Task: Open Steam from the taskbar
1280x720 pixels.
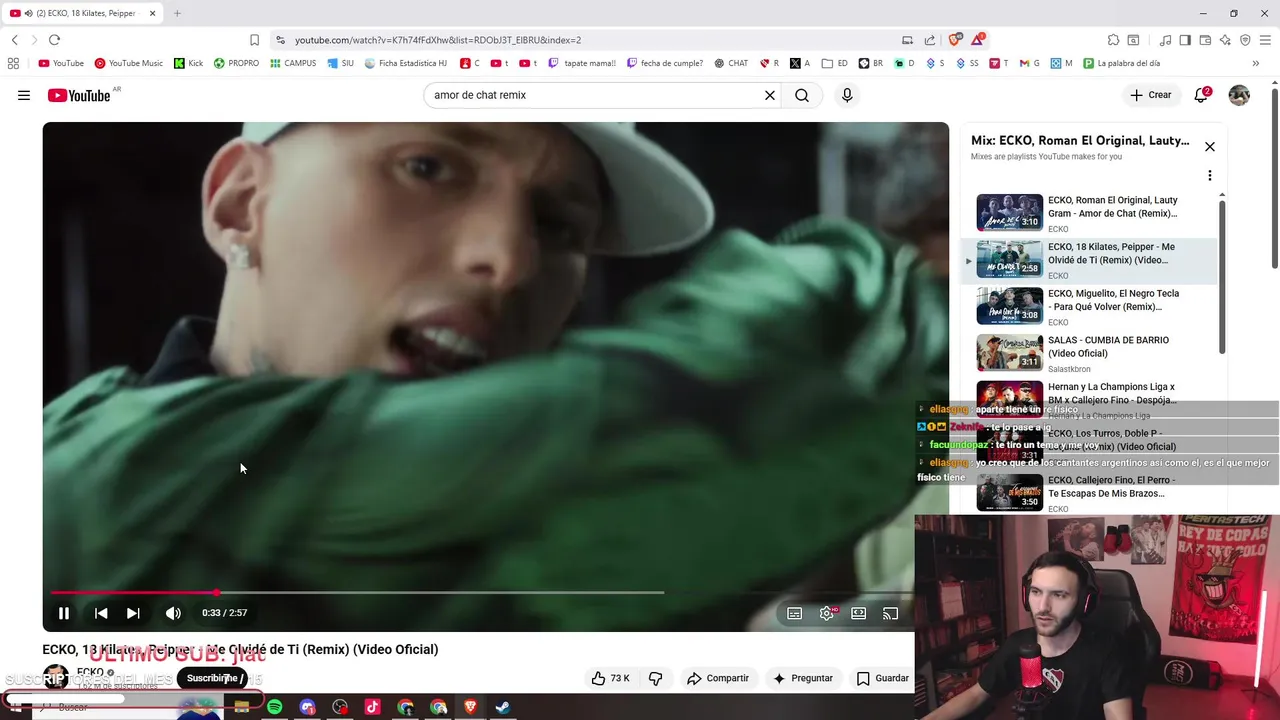Action: point(503,707)
